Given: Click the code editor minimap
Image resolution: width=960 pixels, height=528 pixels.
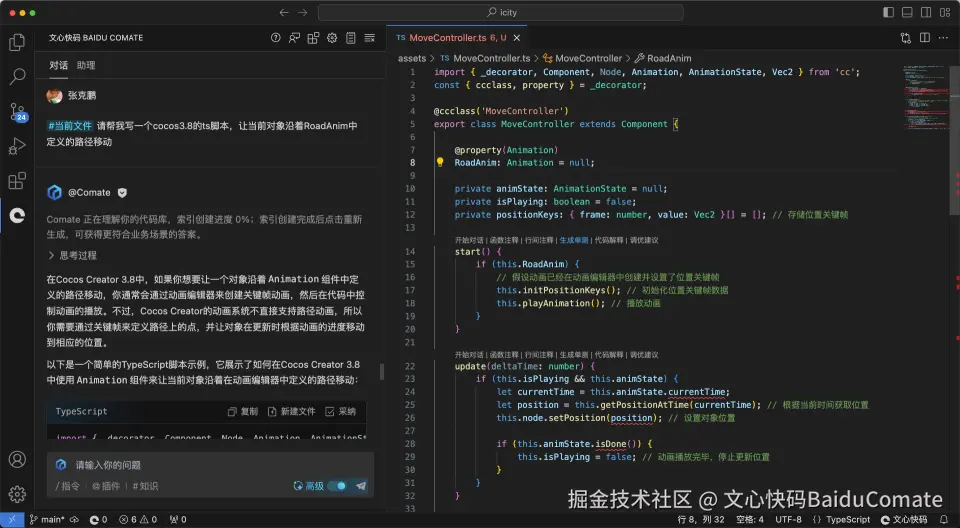Looking at the screenshot, I should click(x=926, y=98).
